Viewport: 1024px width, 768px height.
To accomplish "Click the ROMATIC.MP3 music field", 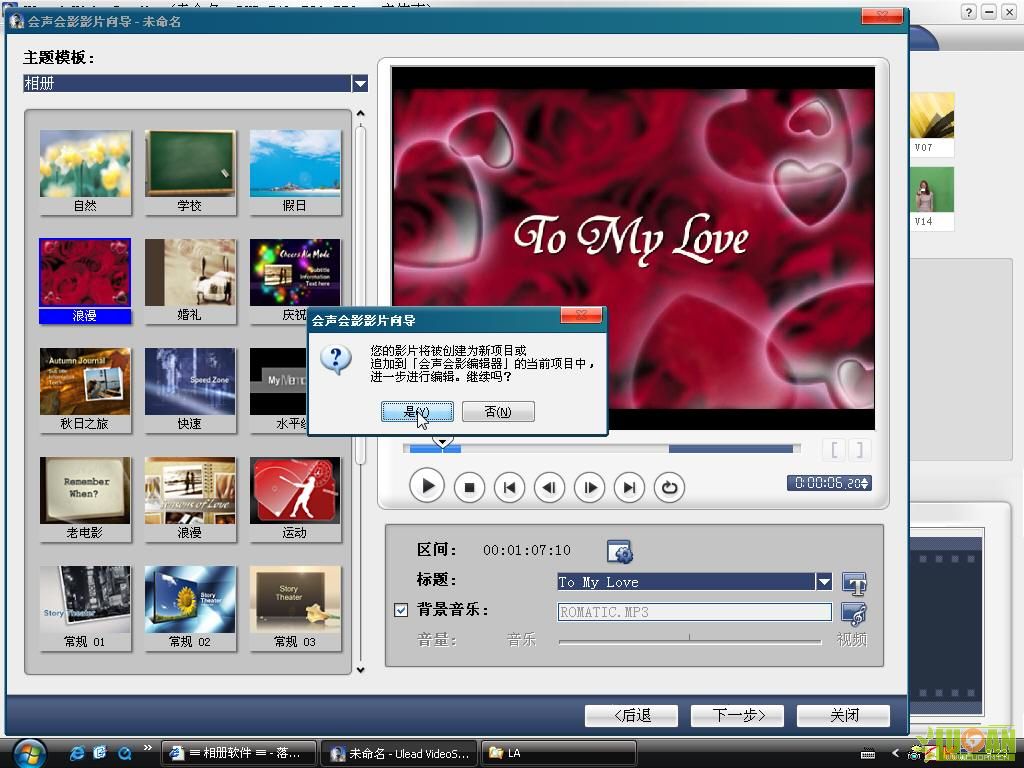I will click(694, 612).
